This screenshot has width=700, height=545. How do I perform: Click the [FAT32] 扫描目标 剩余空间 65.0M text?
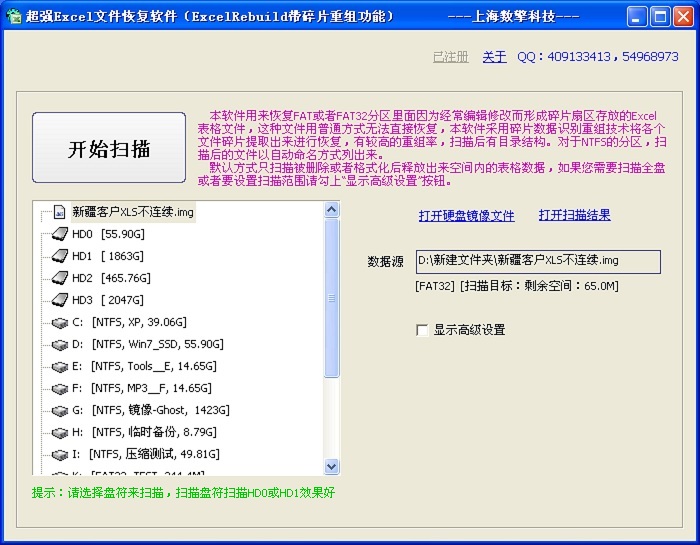point(517,286)
